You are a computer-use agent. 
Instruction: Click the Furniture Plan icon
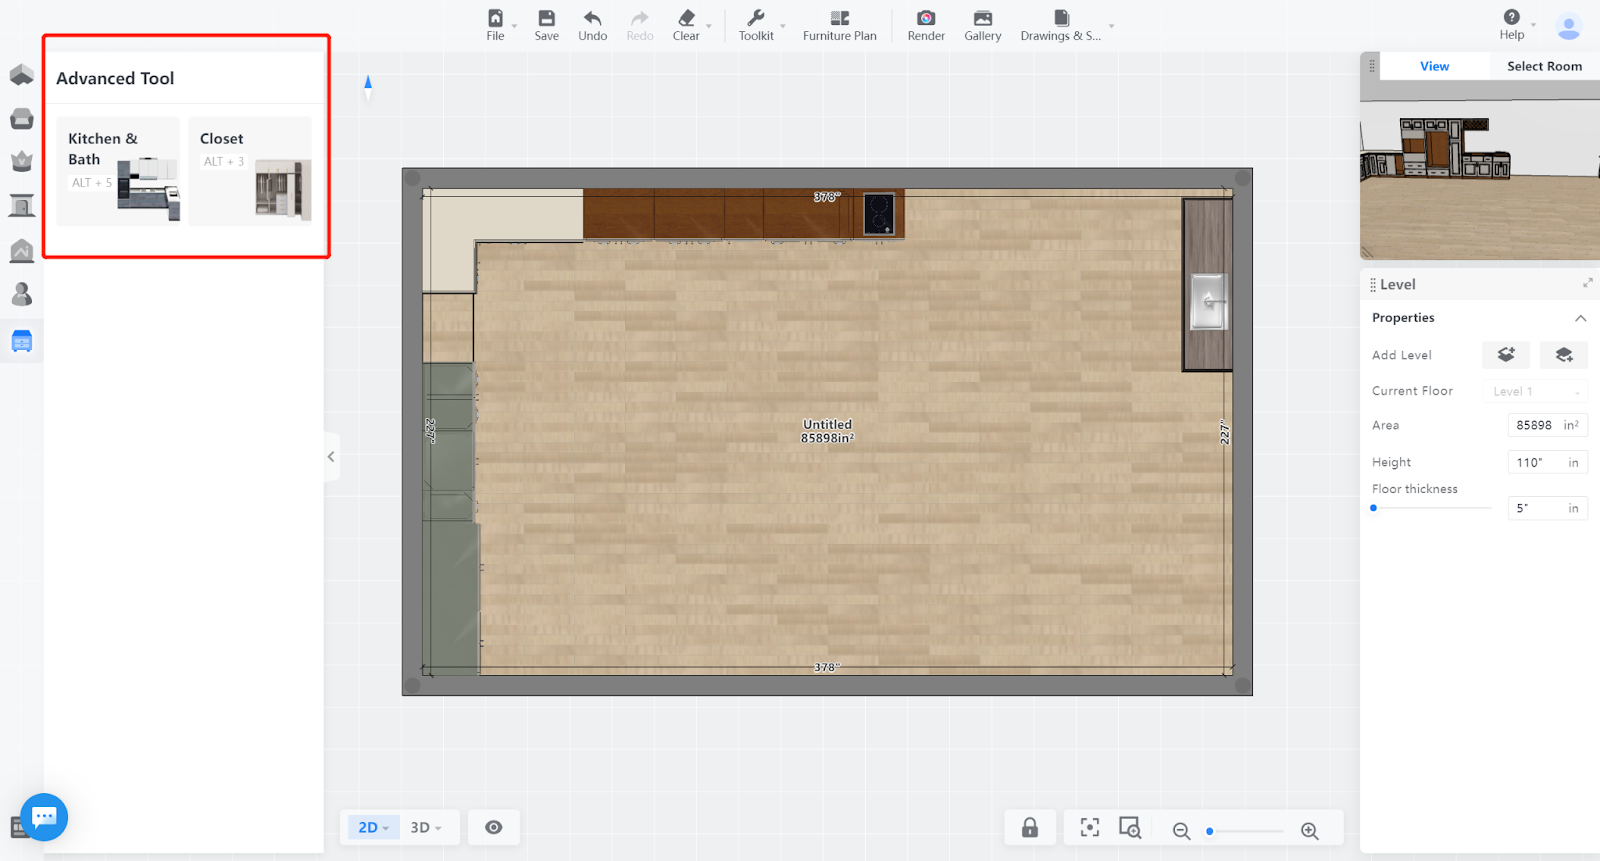point(839,19)
